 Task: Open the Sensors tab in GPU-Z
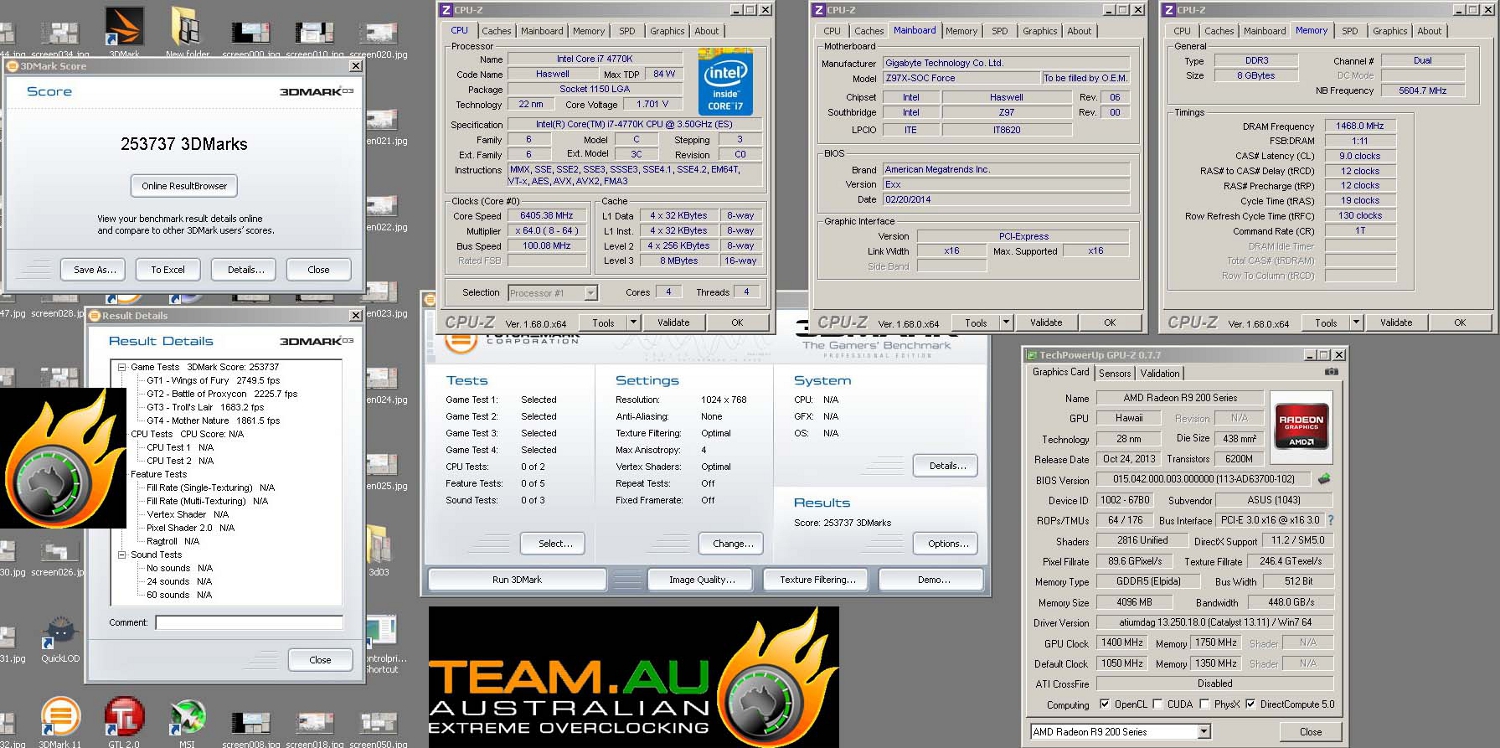(x=1115, y=373)
